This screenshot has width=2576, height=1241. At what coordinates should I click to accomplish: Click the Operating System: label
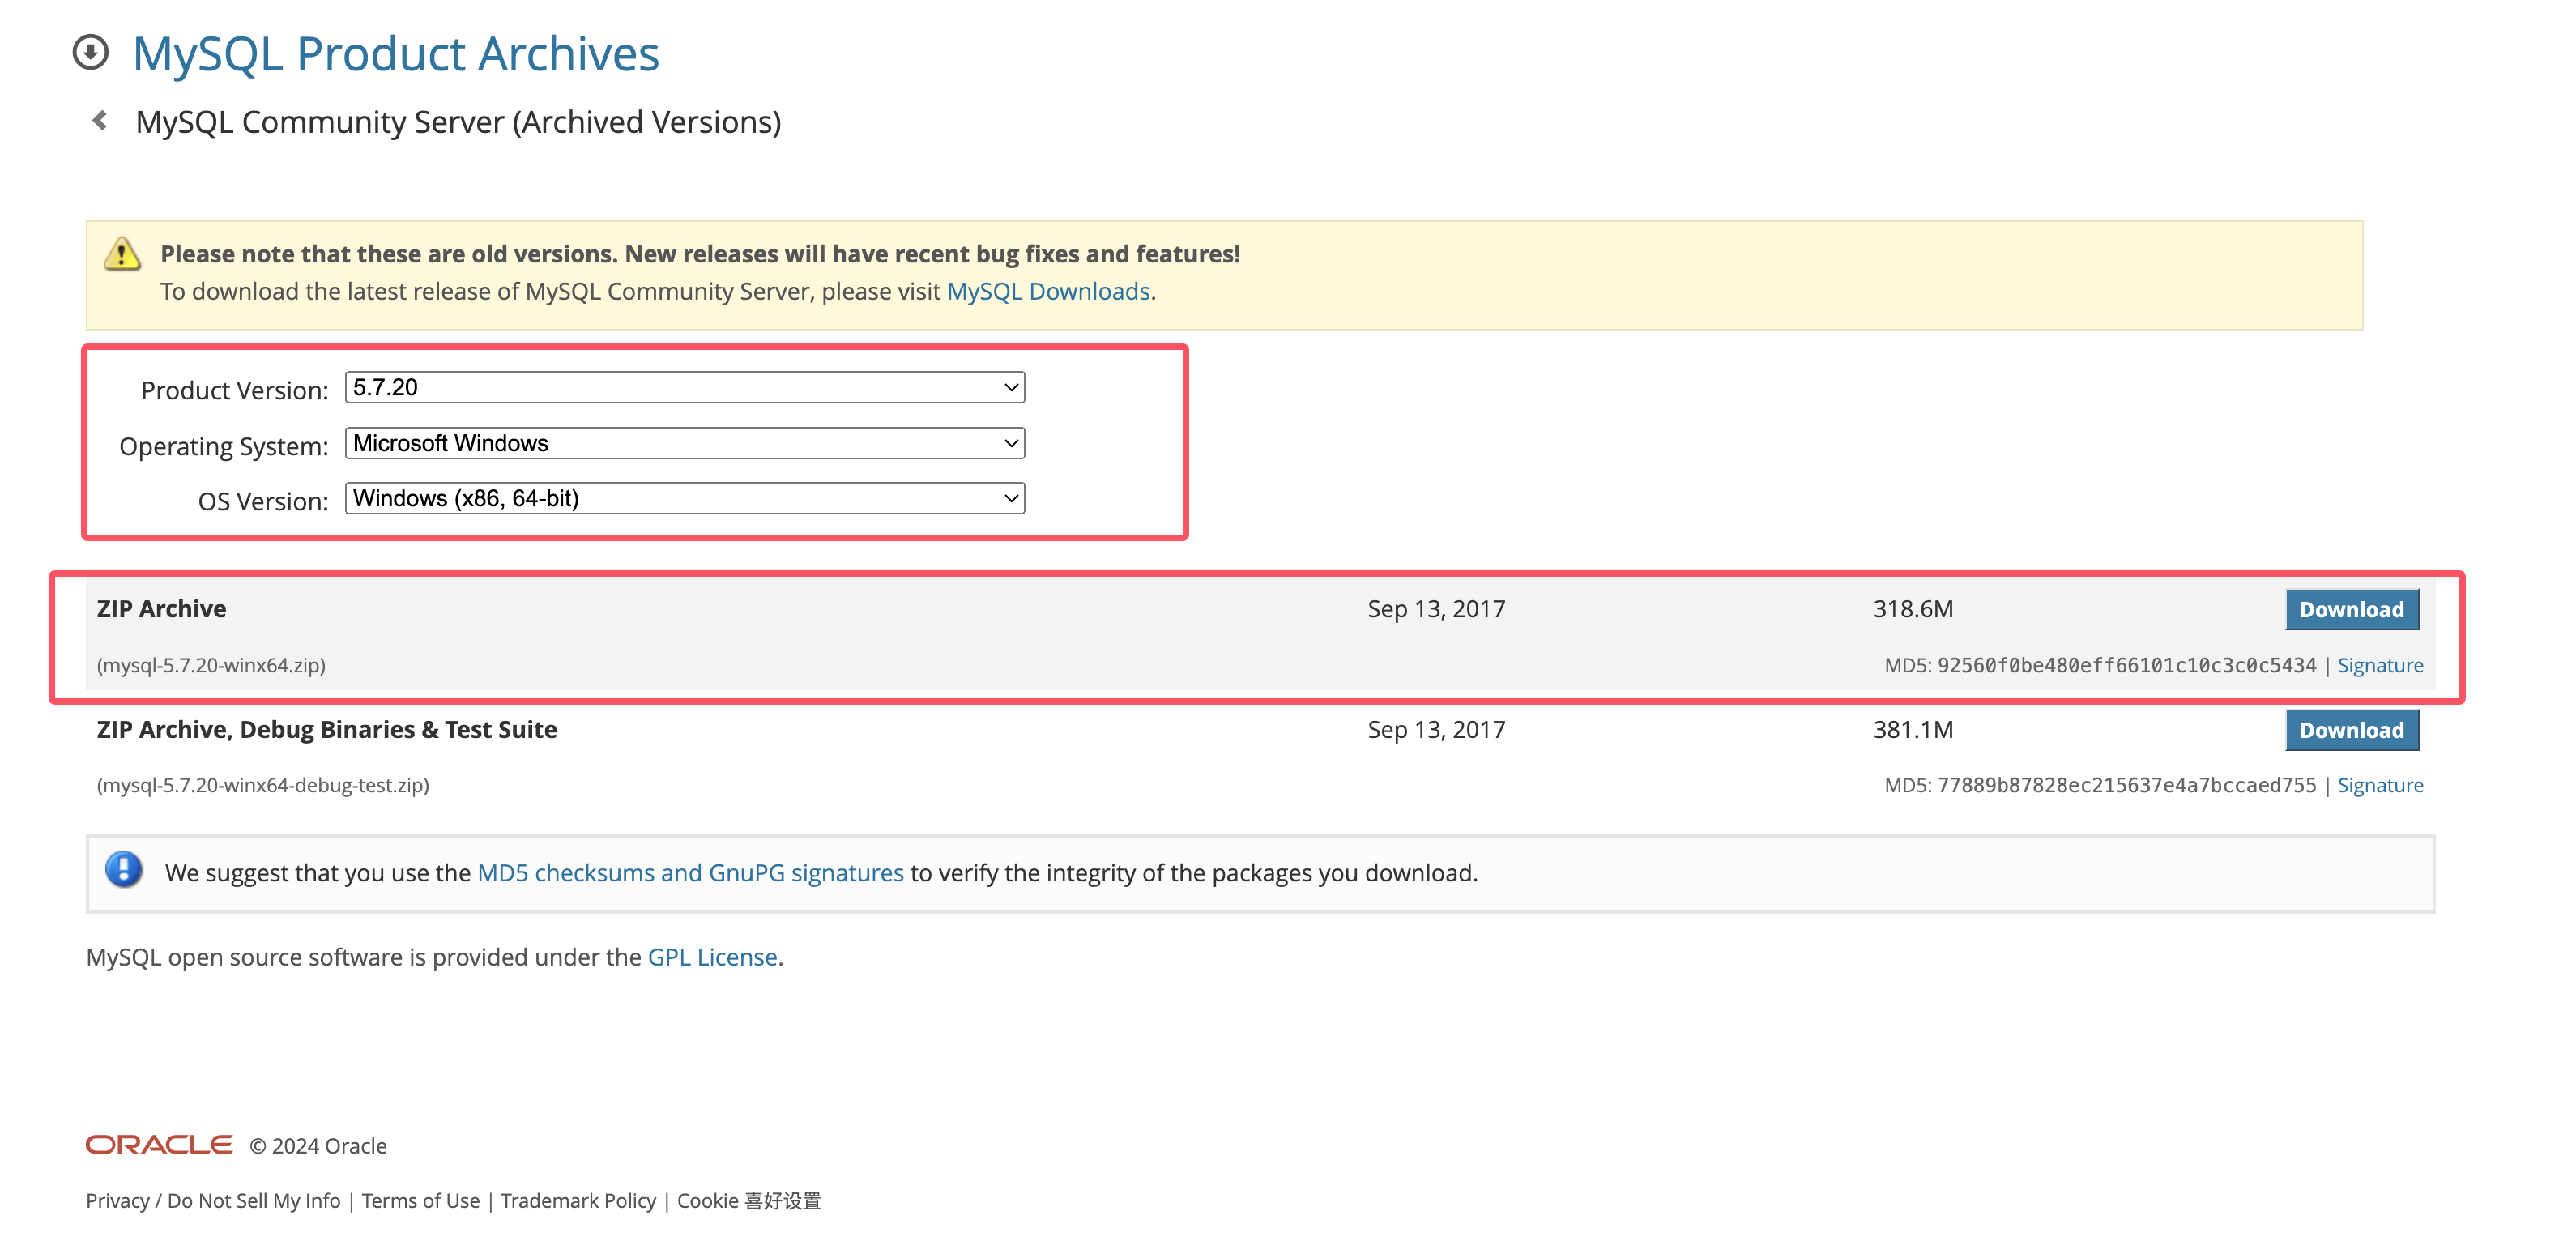(223, 446)
